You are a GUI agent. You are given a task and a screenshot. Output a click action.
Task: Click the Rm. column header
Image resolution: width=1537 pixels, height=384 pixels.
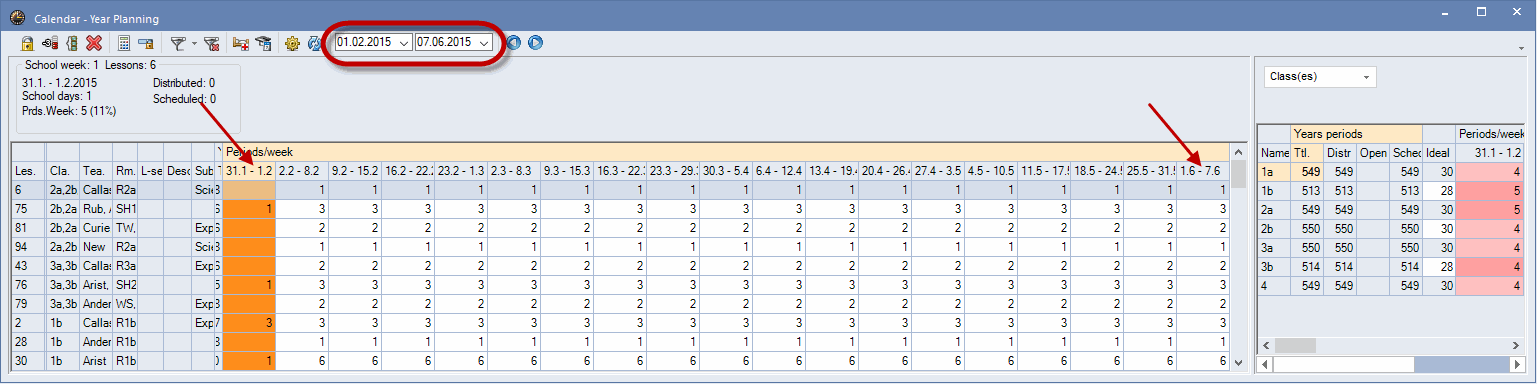125,170
